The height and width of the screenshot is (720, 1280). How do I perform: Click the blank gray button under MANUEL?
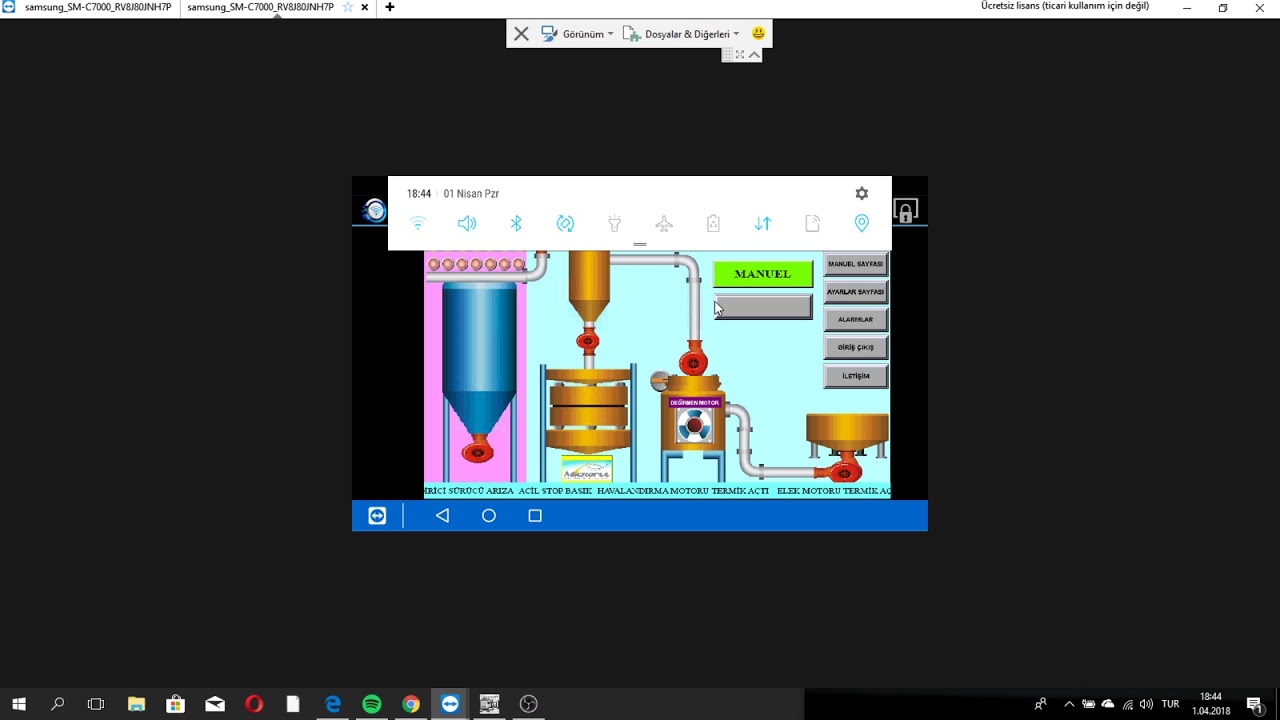pyautogui.click(x=763, y=307)
